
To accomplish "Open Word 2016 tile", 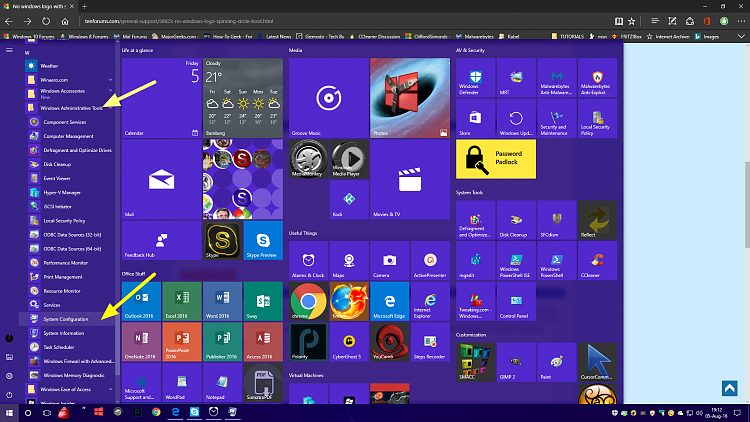I will click(x=222, y=301).
